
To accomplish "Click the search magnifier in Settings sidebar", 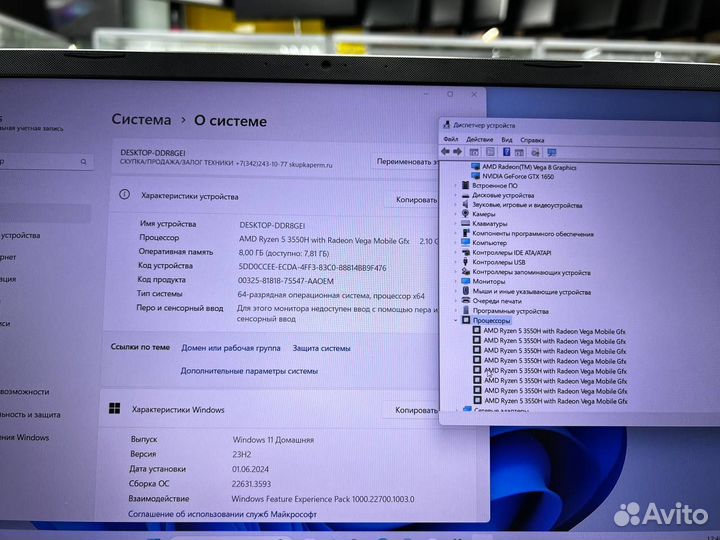I will pos(84,162).
